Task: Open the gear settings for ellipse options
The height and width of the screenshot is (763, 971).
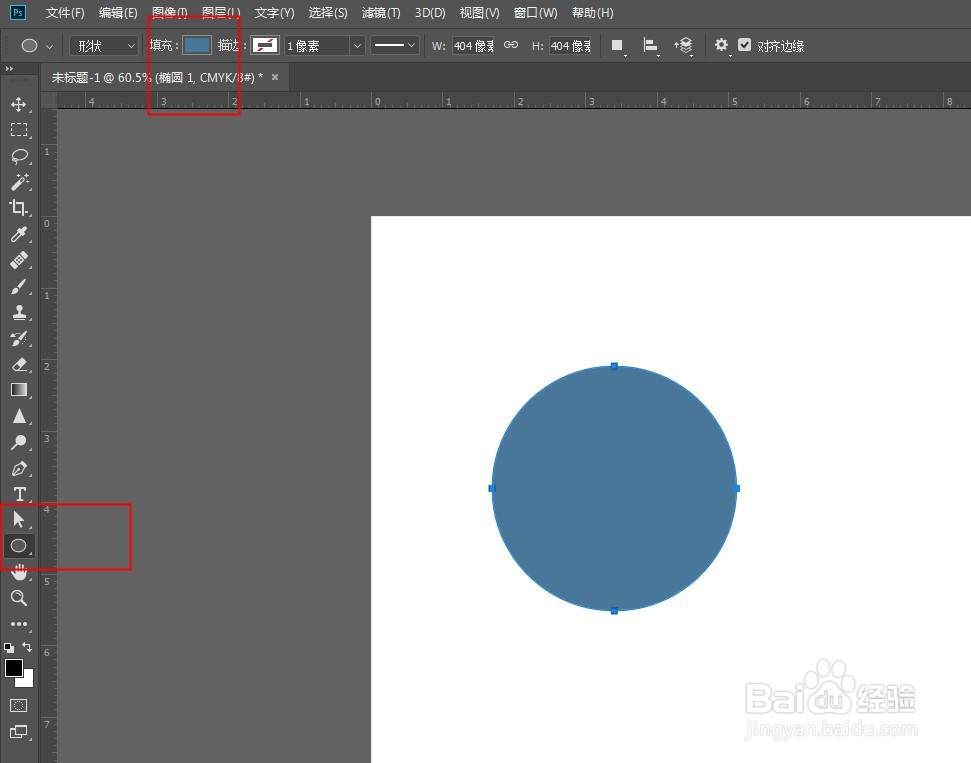Action: (x=721, y=45)
